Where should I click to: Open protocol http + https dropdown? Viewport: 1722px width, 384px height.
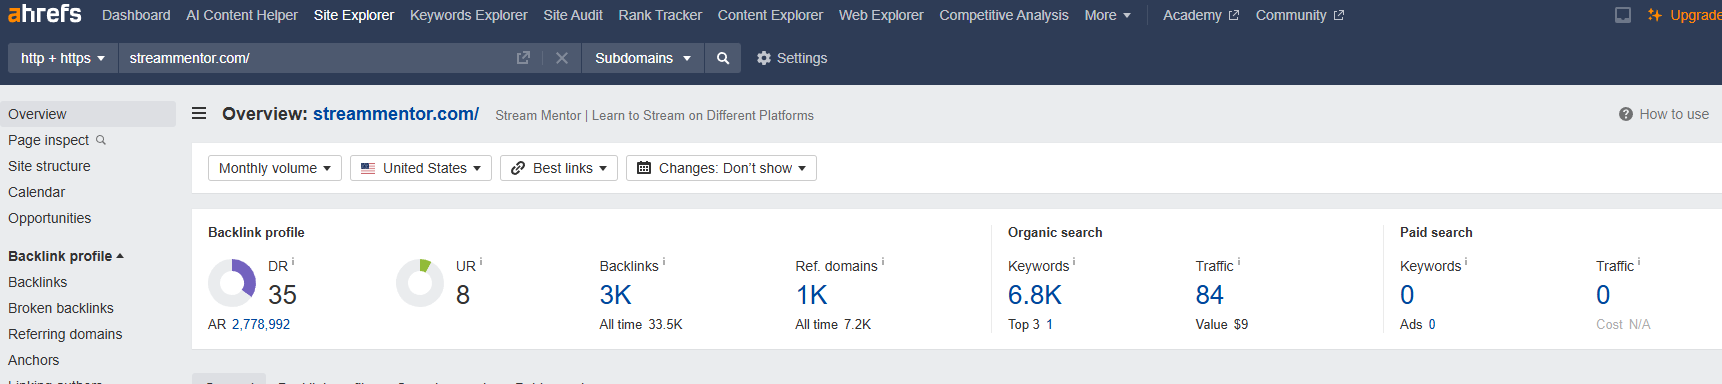(63, 58)
